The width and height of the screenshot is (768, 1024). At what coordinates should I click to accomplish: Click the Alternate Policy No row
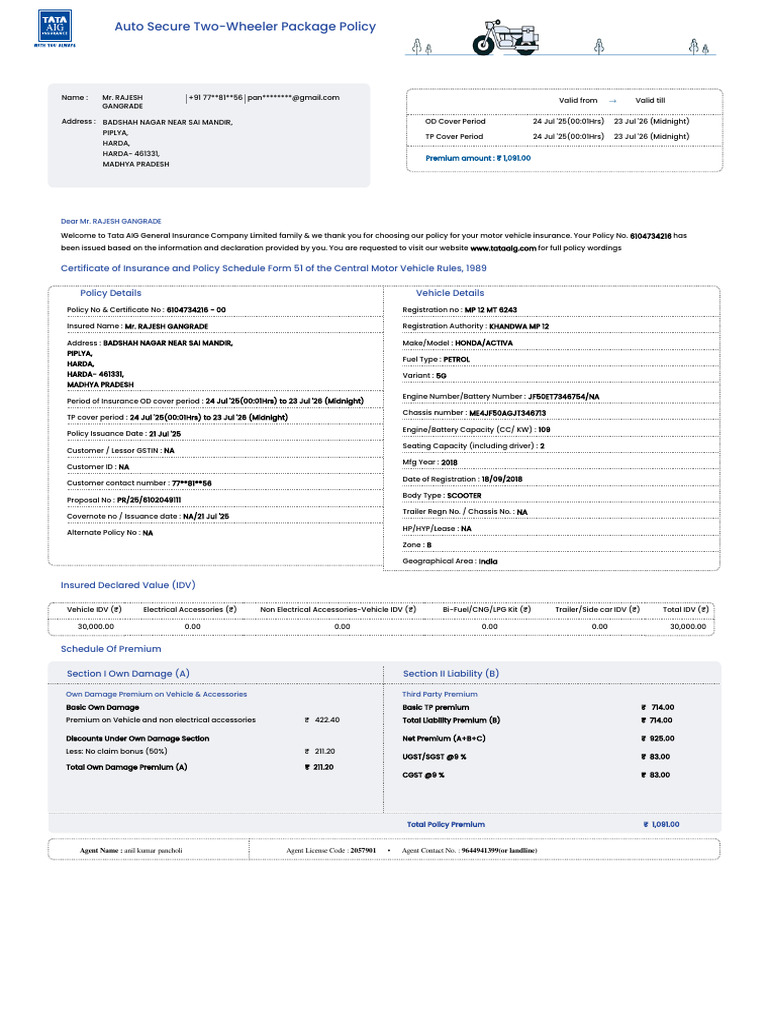click(x=110, y=533)
